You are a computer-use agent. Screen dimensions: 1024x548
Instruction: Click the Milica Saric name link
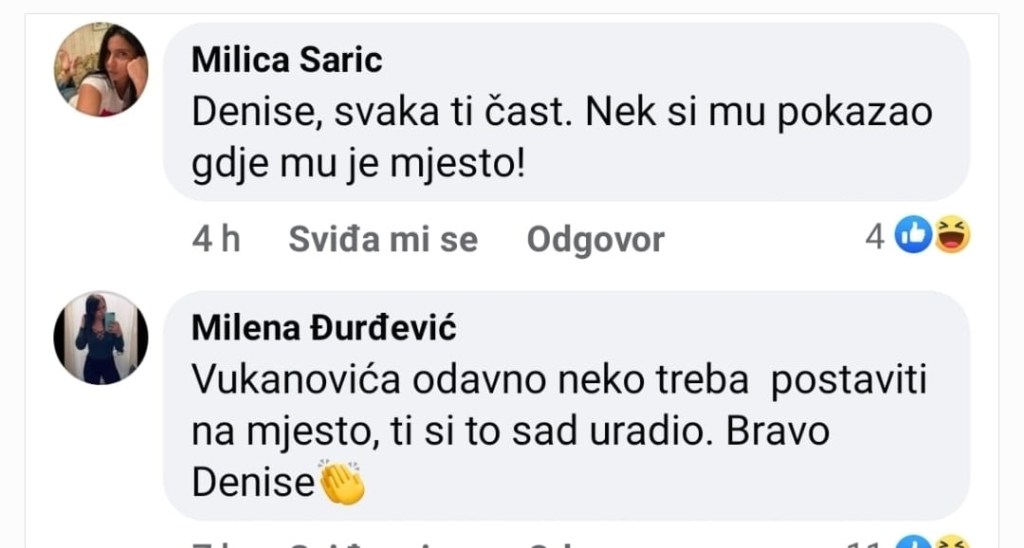tap(286, 60)
